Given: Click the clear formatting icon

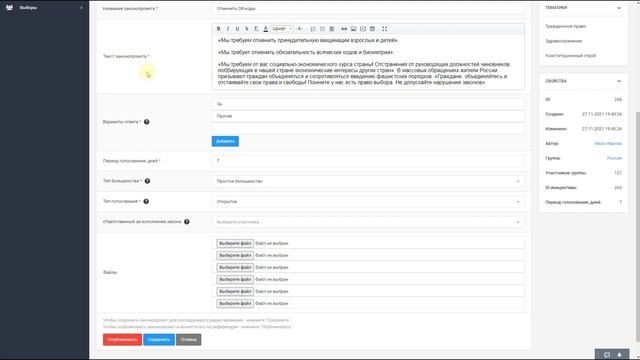Looking at the screenshot, I should coord(256,29).
